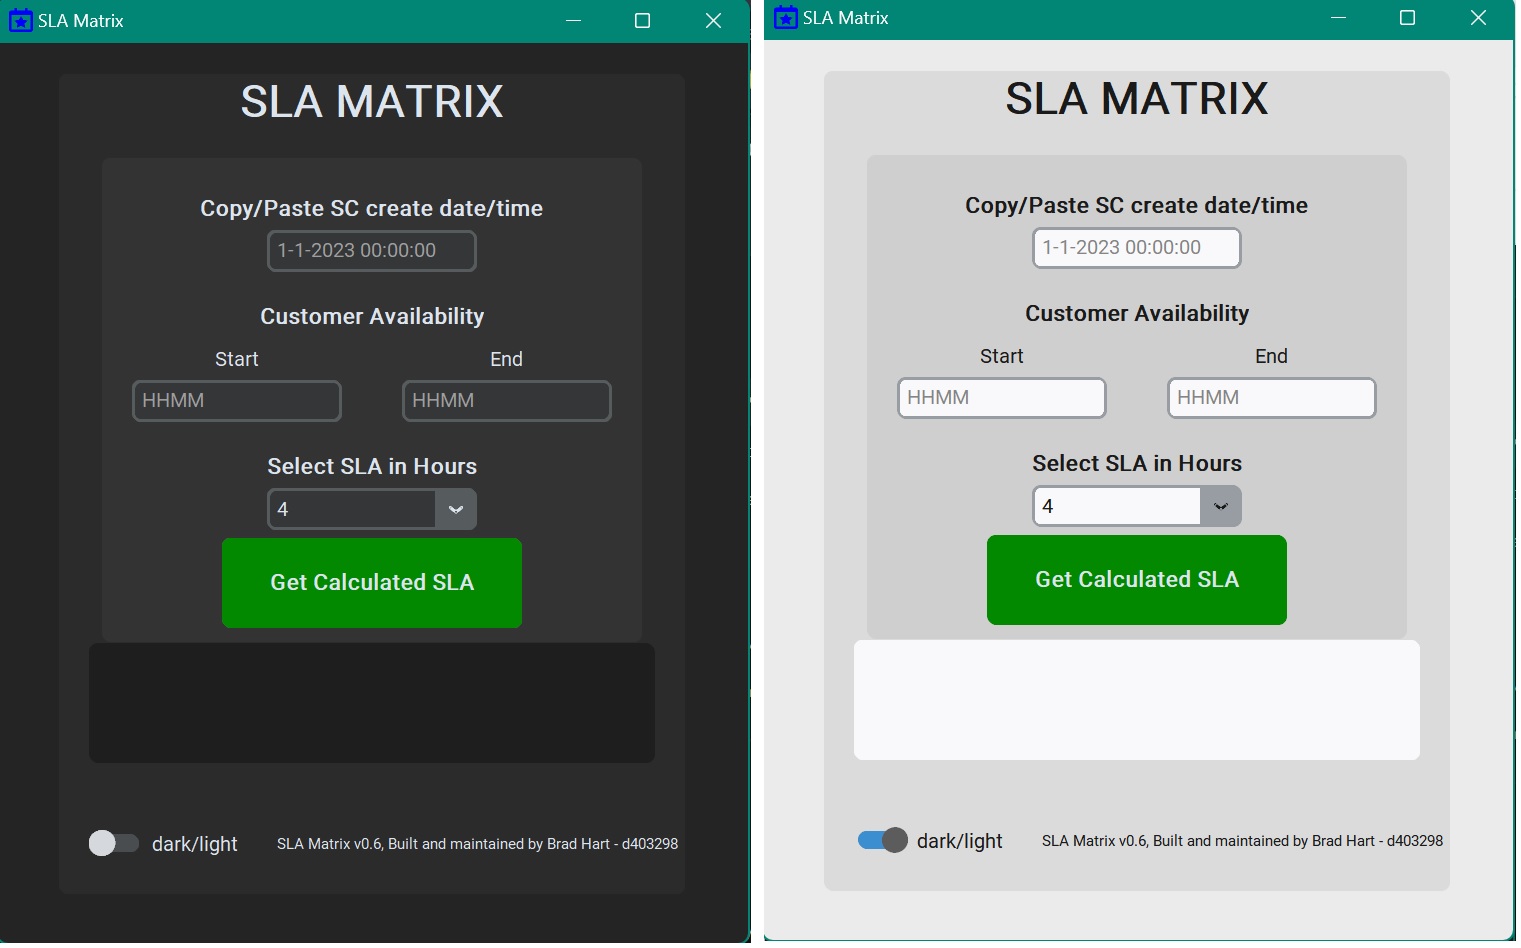Click the empty results panel in dark window
This screenshot has height=948, width=1521.
[371, 703]
